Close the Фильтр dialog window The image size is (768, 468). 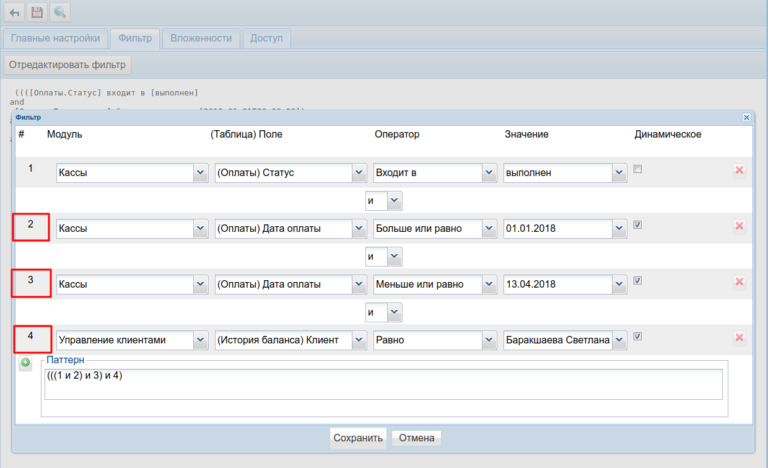pos(746,117)
